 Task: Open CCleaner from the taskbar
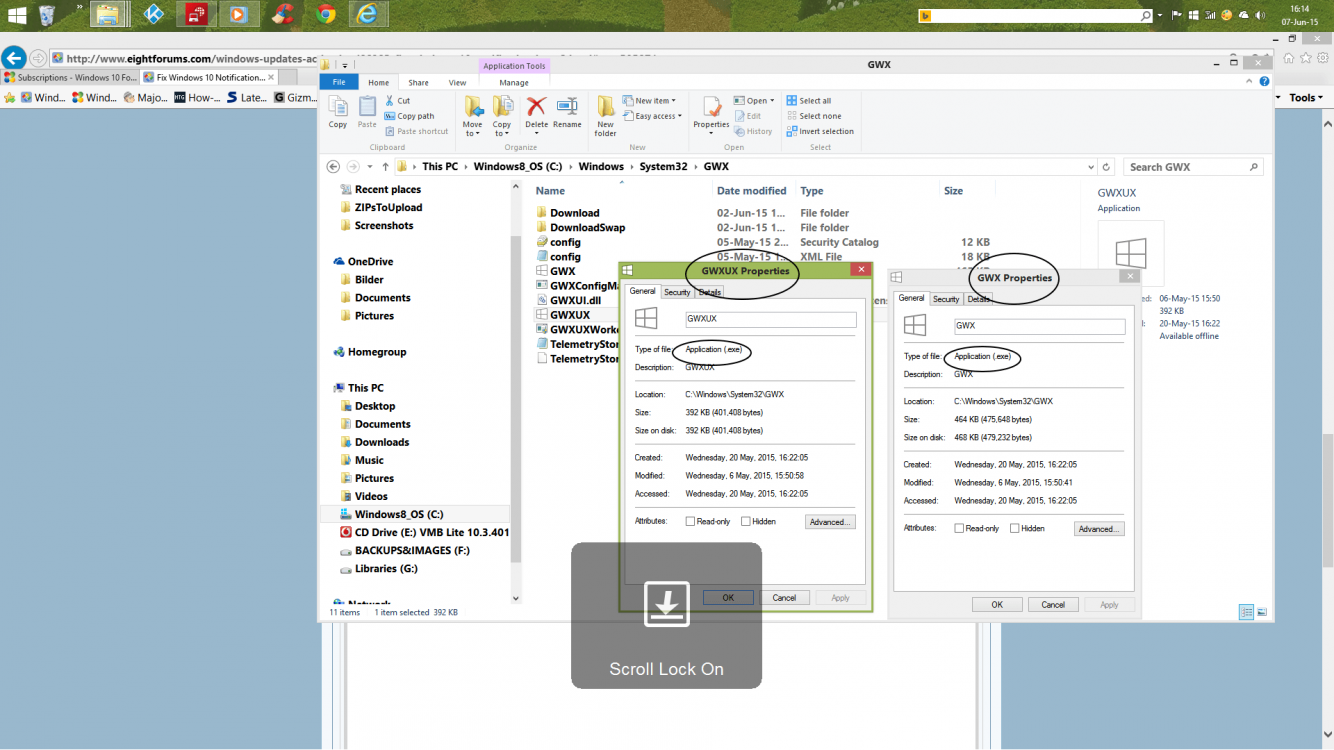(283, 14)
